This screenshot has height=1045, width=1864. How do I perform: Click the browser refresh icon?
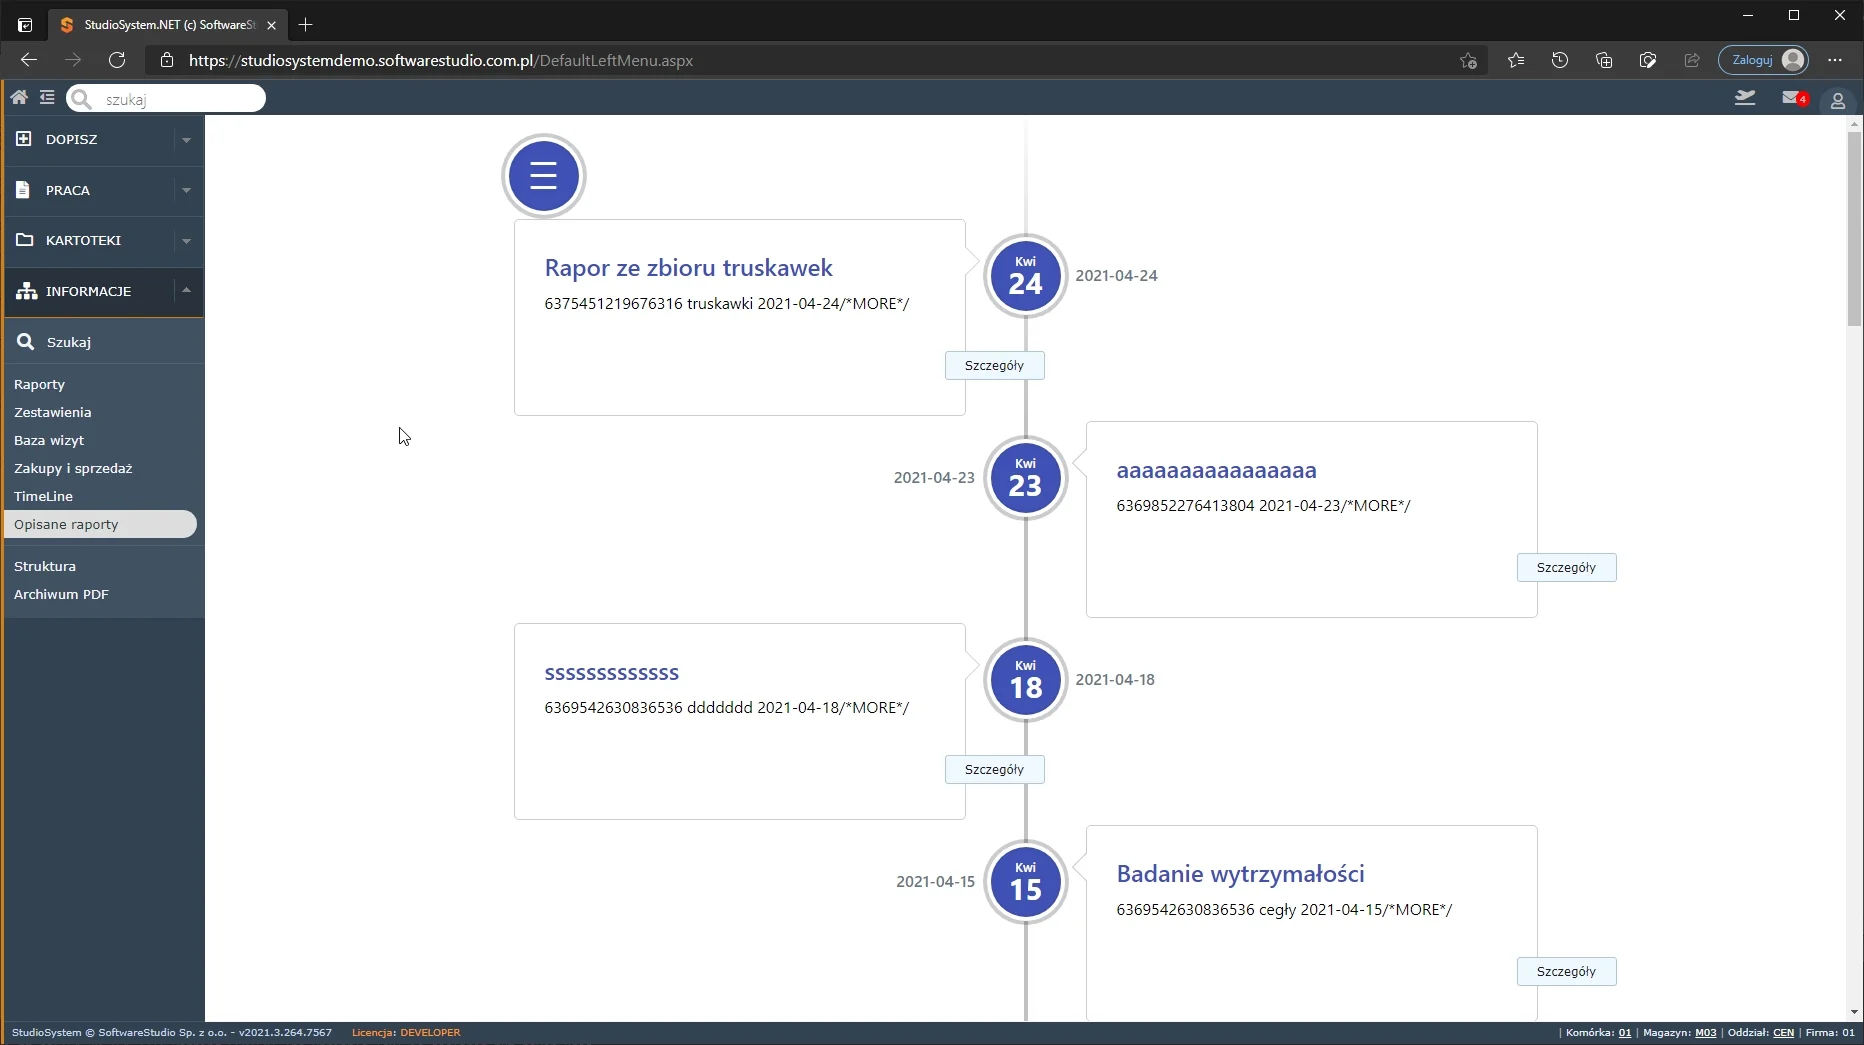(117, 60)
